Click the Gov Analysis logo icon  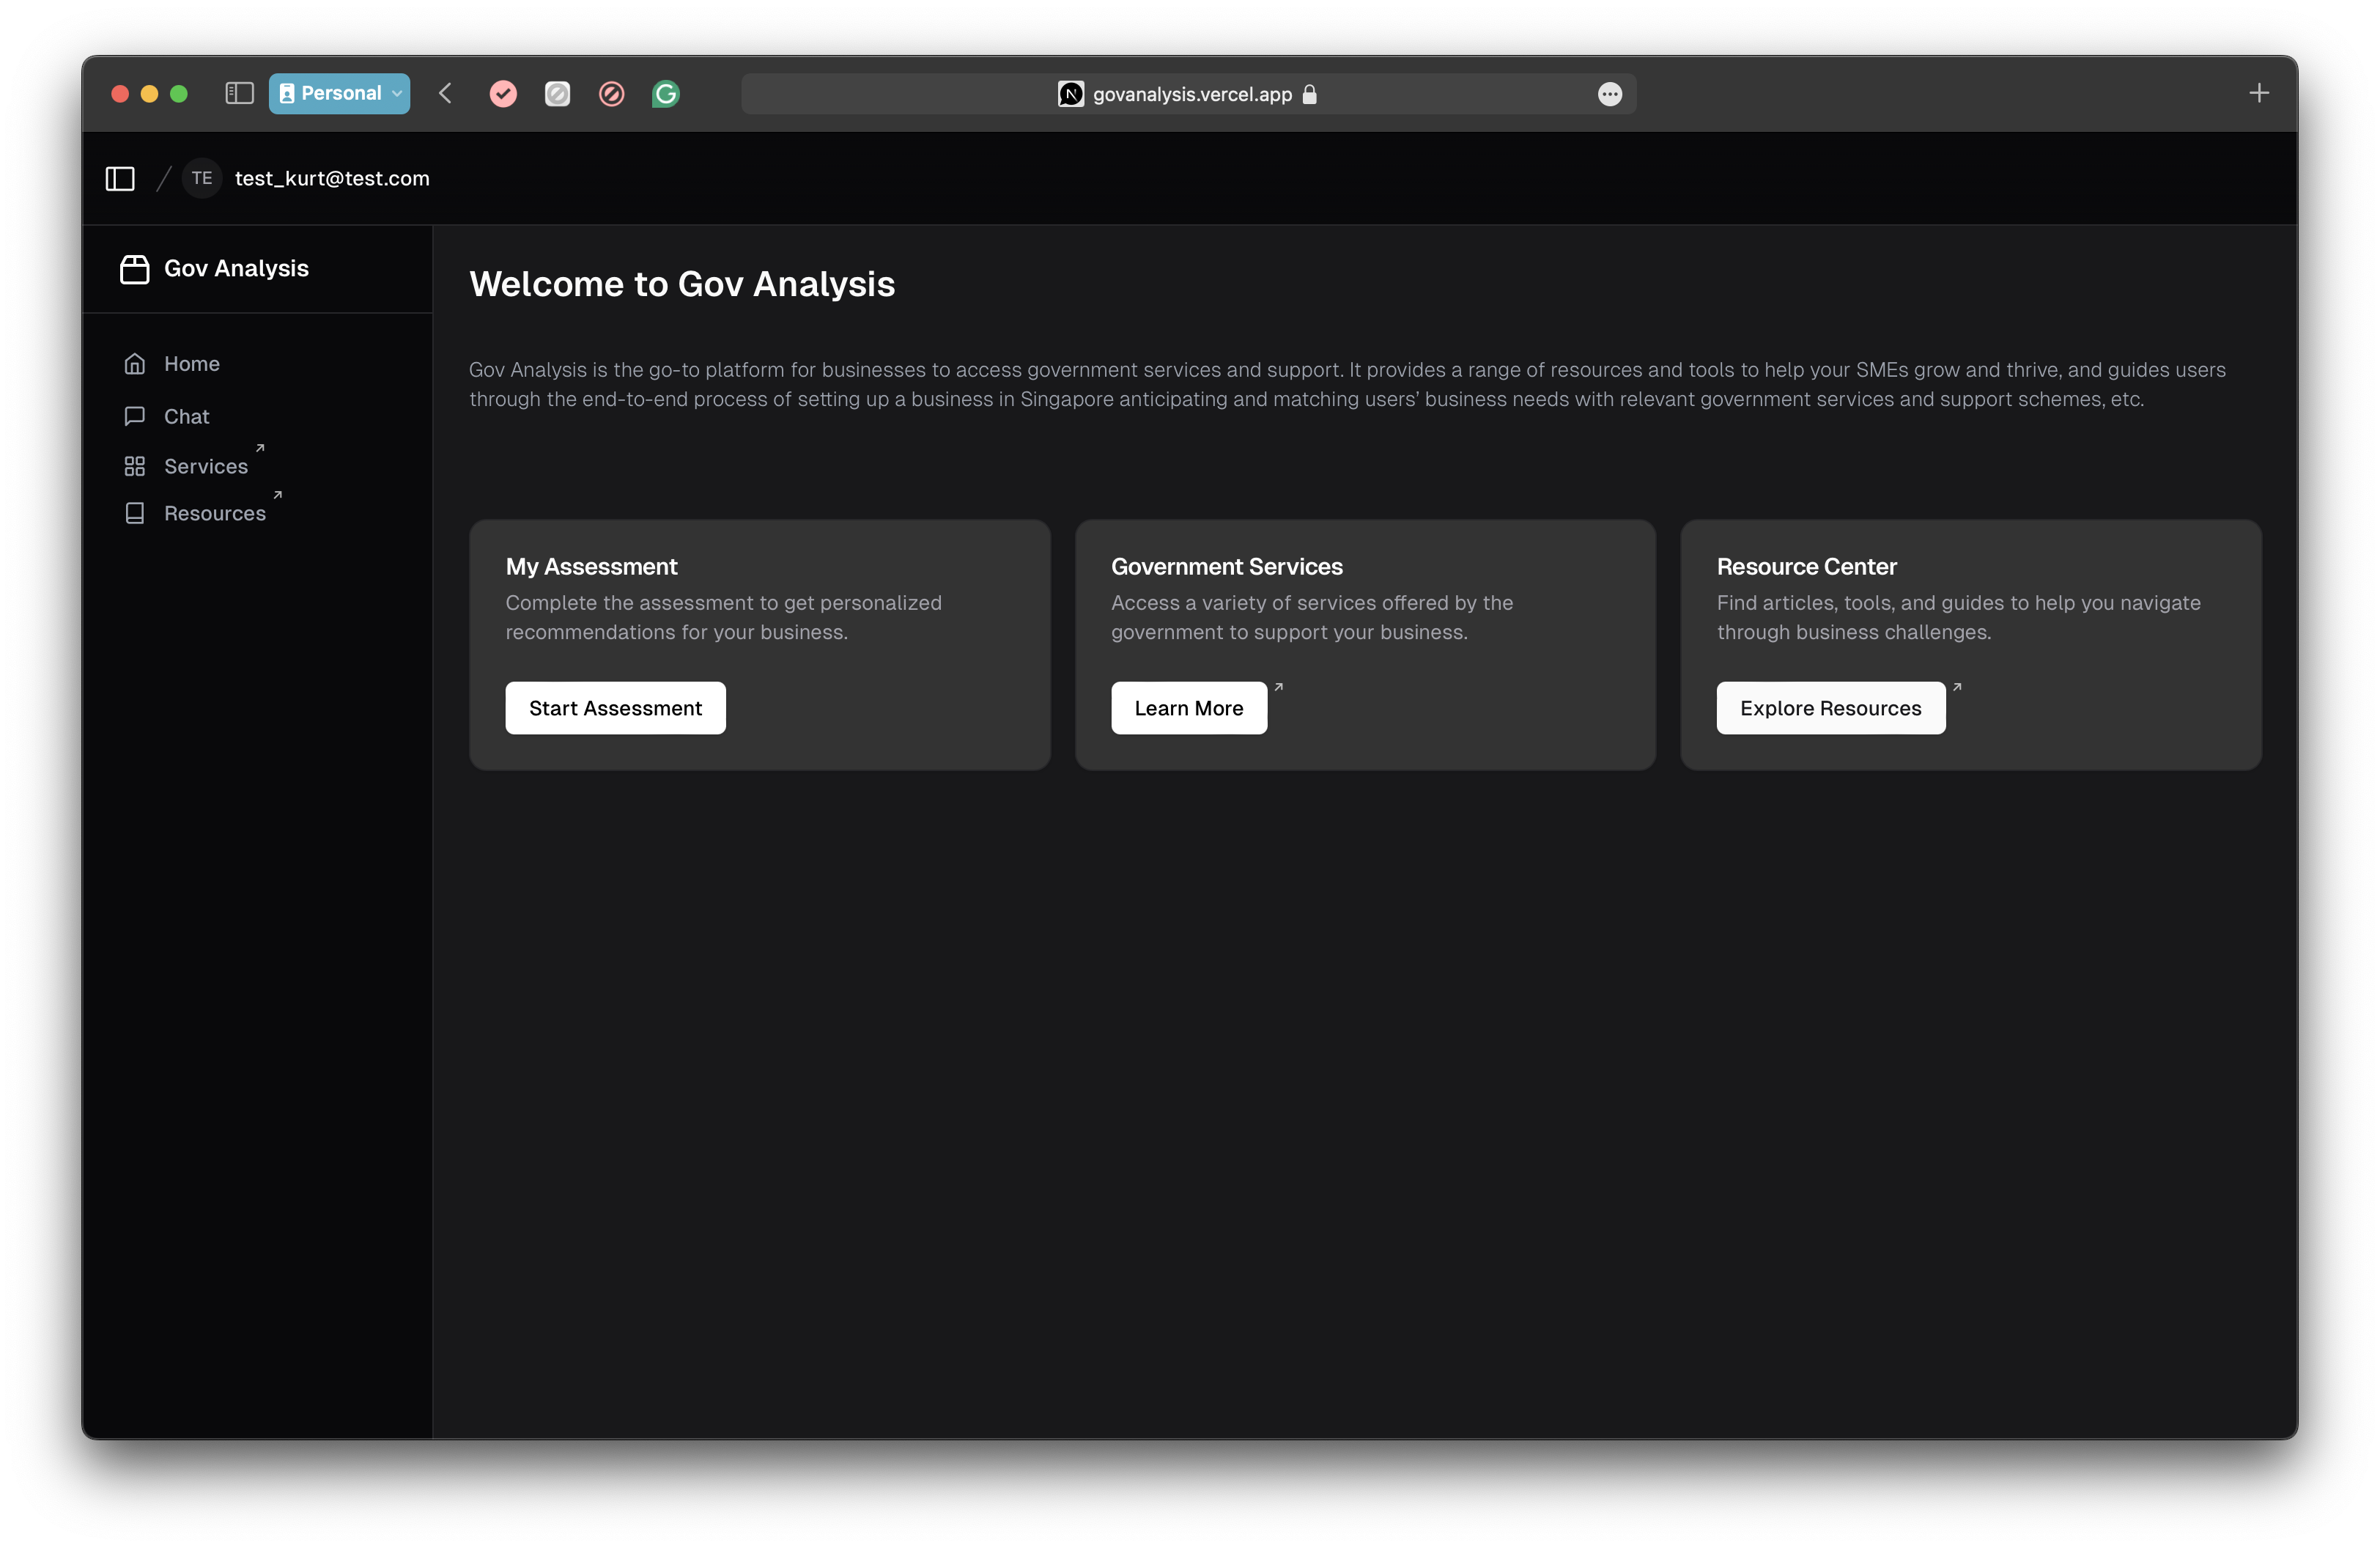(135, 269)
